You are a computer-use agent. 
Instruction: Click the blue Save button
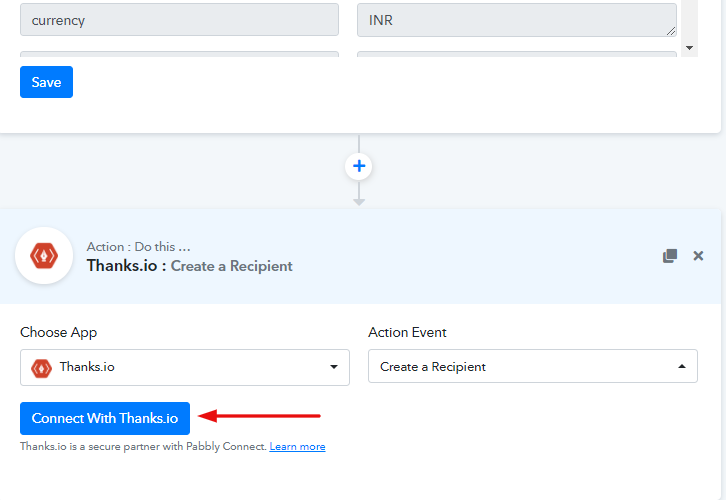(46, 82)
